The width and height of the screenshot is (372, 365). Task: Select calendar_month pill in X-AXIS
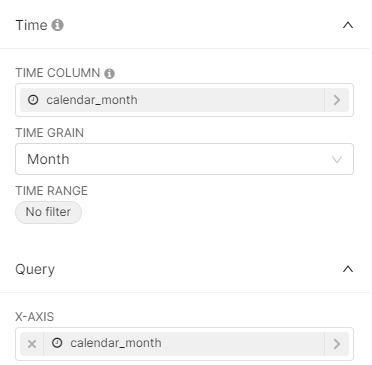coord(184,344)
